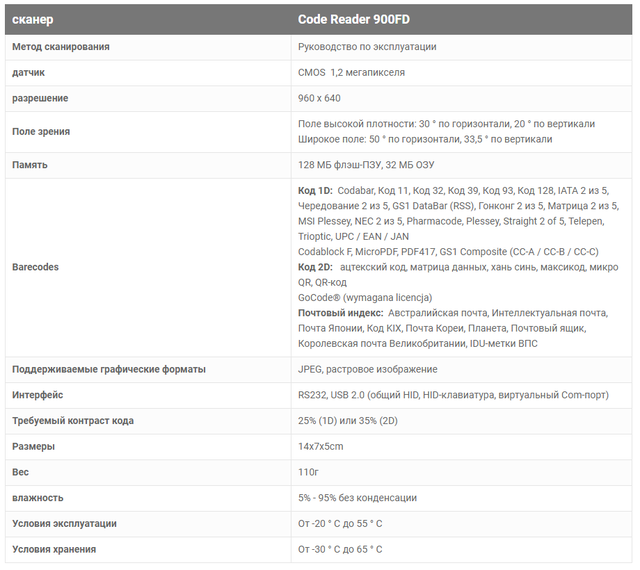Click 'JPEG, растровое изображение' value
The height and width of the screenshot is (570, 640).
pyautogui.click(x=365, y=369)
